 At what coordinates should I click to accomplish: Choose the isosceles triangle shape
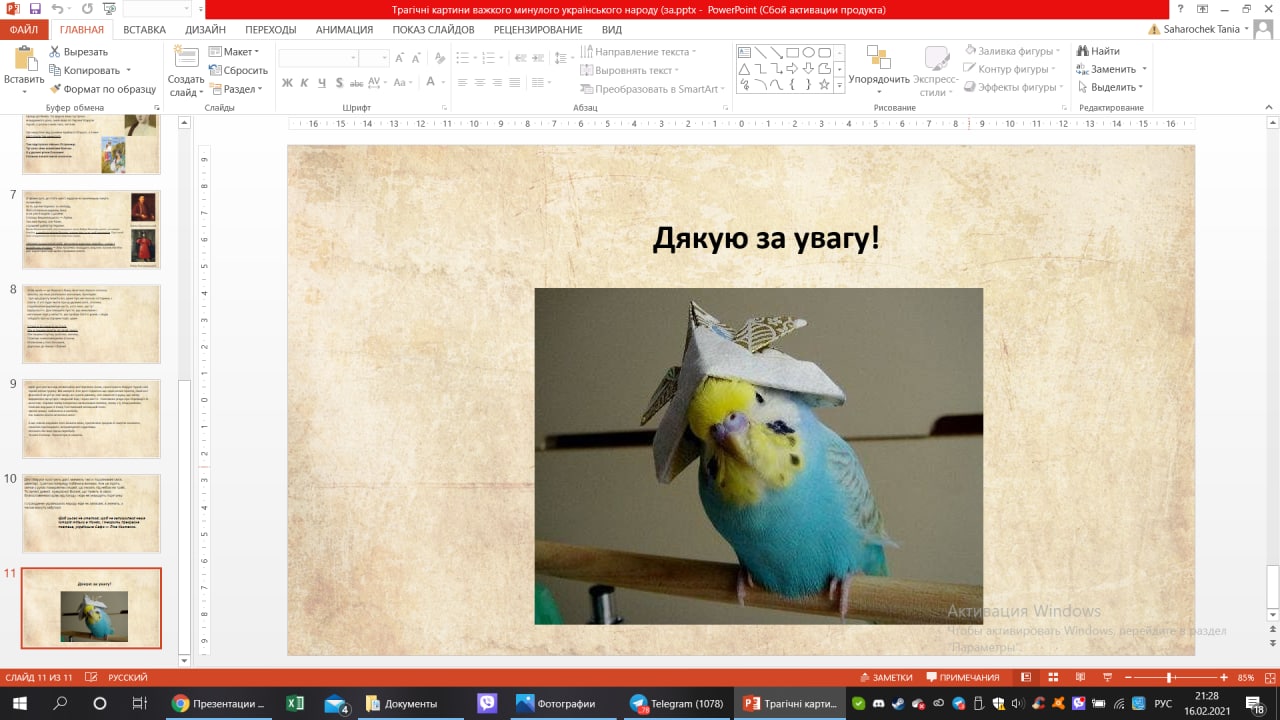744,69
